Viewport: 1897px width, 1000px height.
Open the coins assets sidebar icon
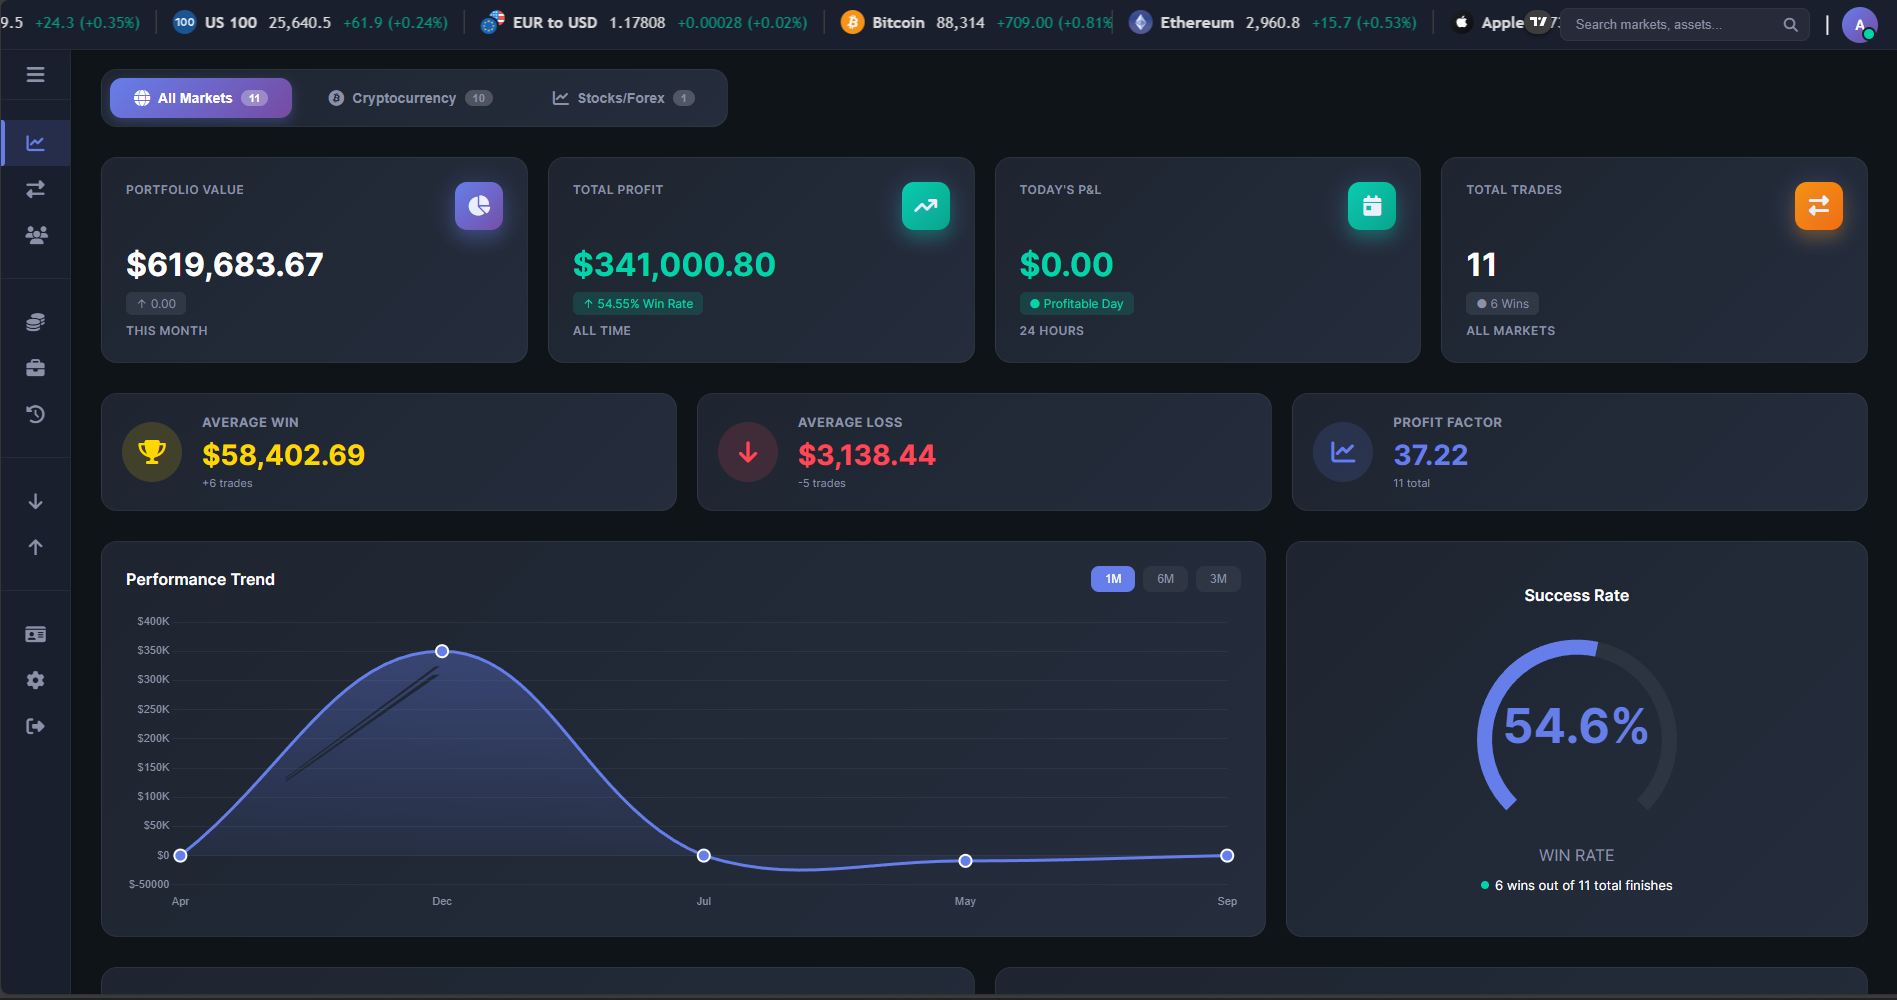[x=35, y=321]
